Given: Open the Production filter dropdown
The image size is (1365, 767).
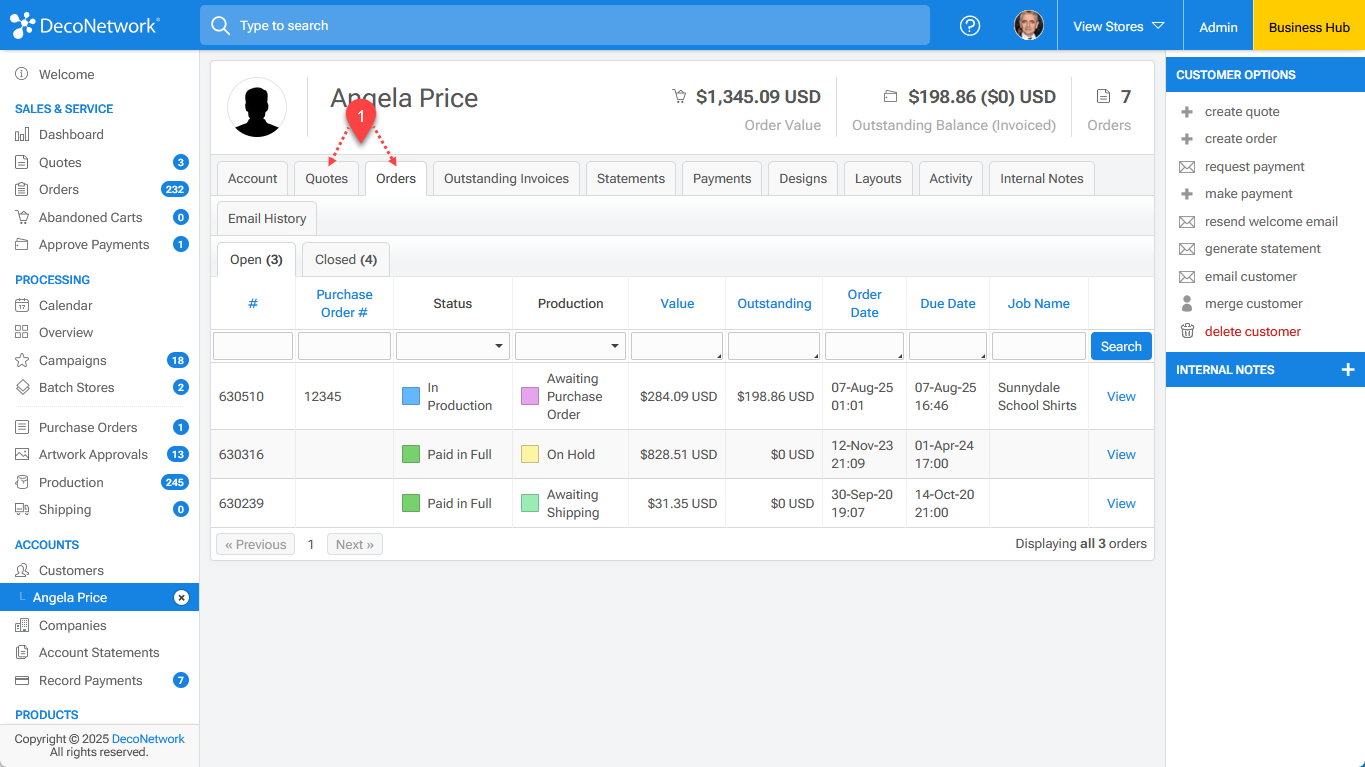Looking at the screenshot, I should [x=570, y=346].
